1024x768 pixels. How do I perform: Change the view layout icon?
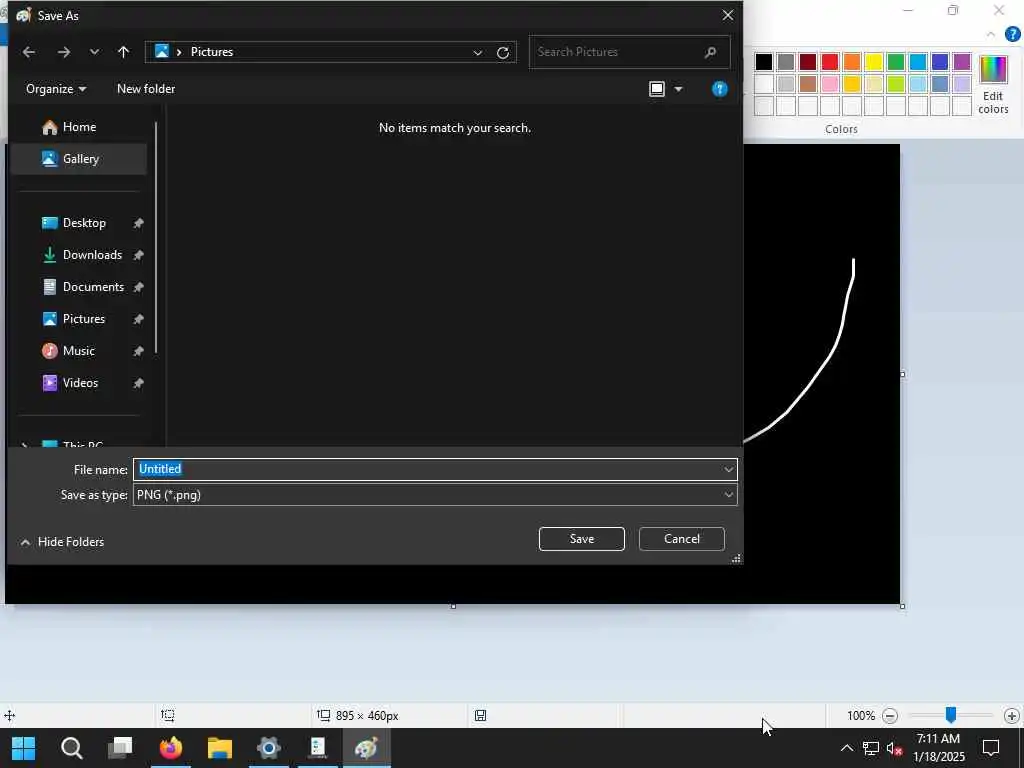coord(656,89)
